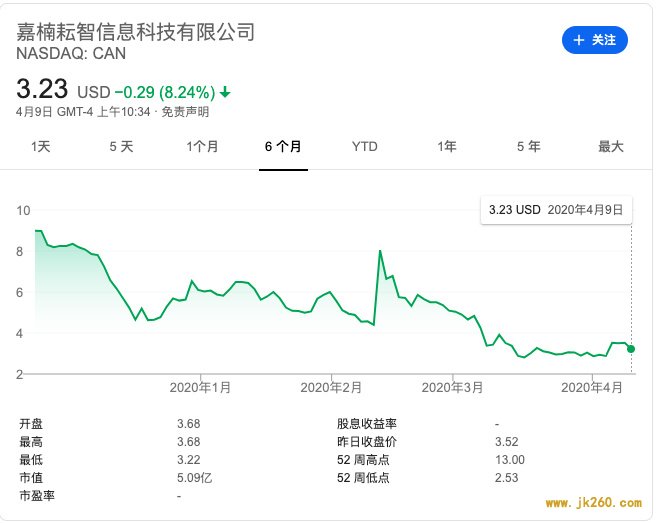Click the green endpoint dot on chart
This screenshot has width=656, height=523.
[x=631, y=349]
